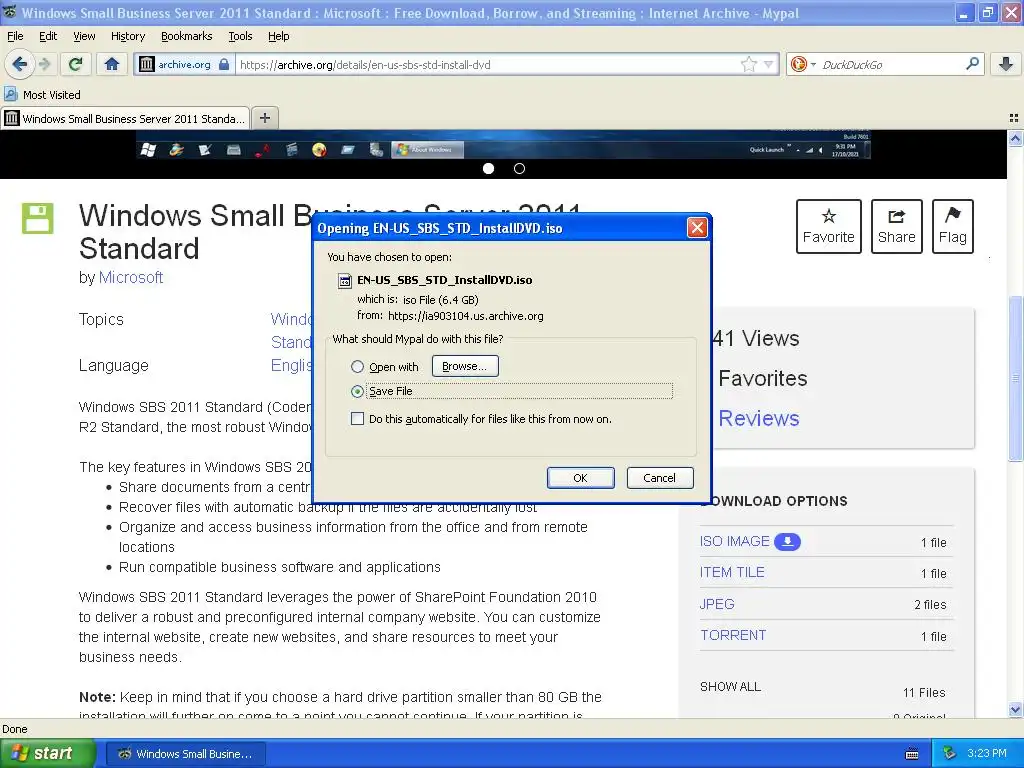The image size is (1024, 768).
Task: Open the Microsoft creator link
Action: 131,278
